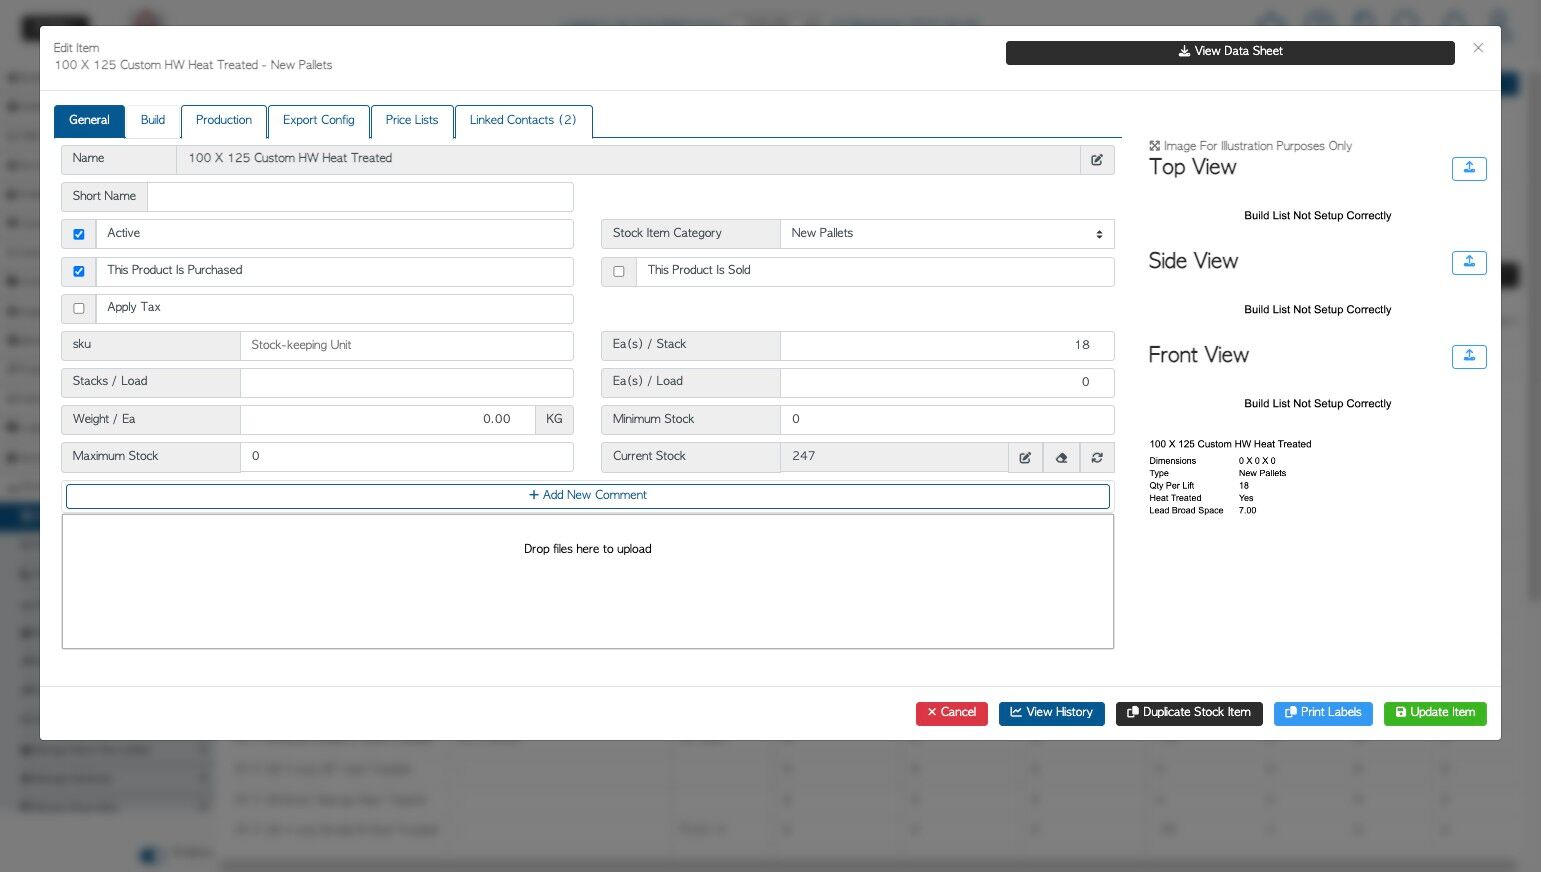Refresh Current Stock with the sync icon
The width and height of the screenshot is (1541, 872).
tap(1097, 457)
